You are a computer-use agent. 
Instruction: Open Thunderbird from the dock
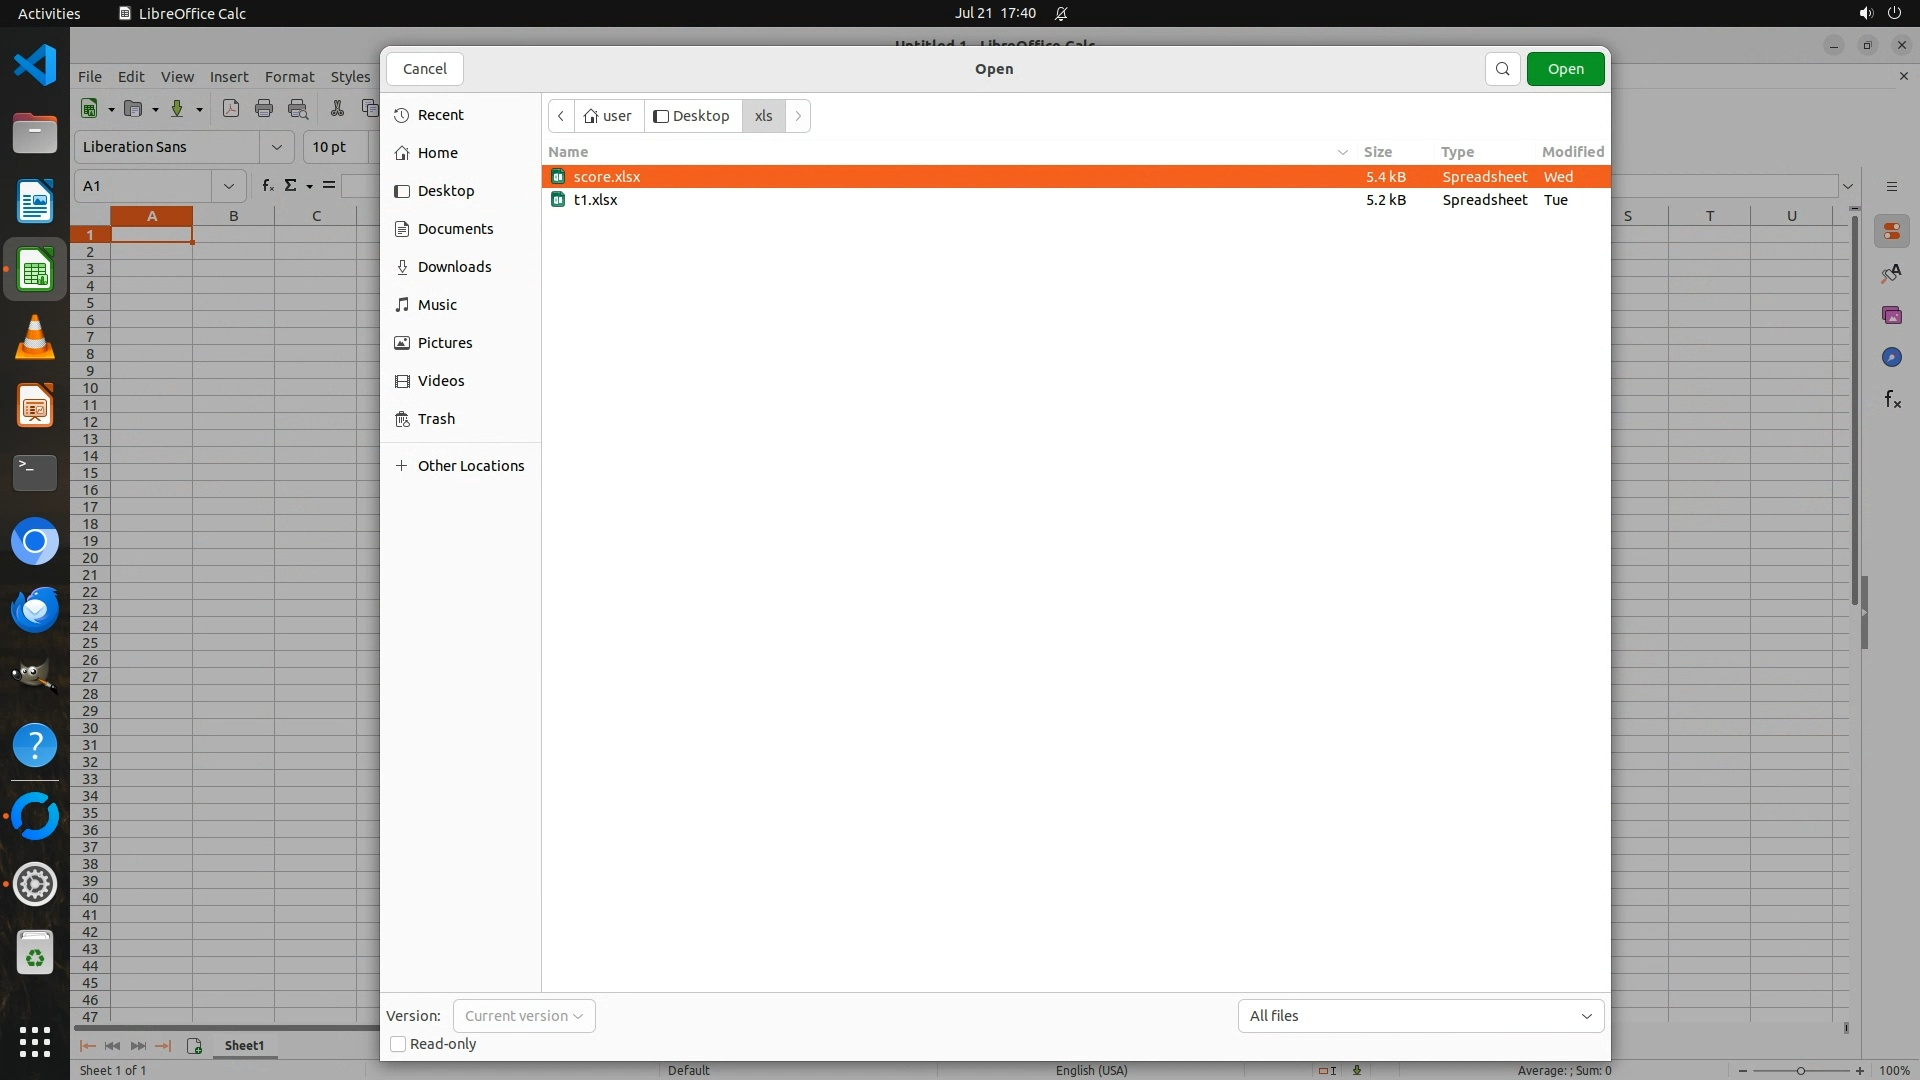[x=35, y=609]
